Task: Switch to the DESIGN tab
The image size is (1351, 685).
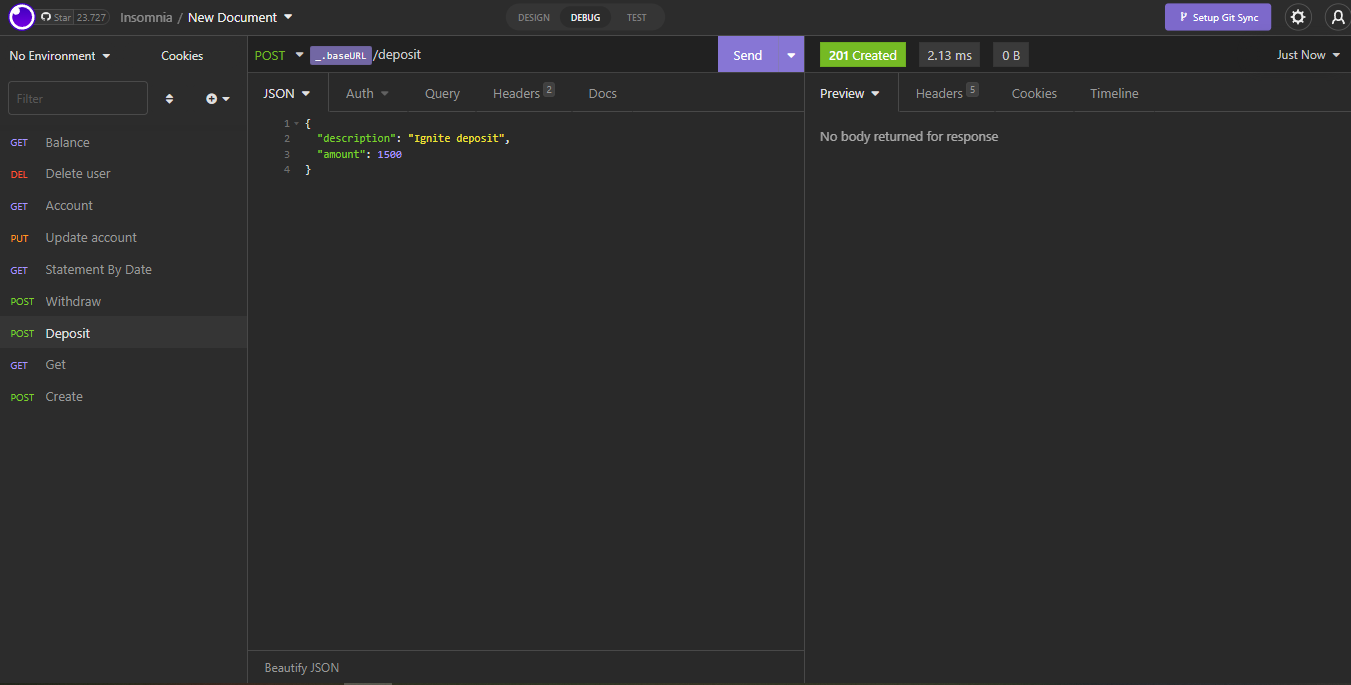Action: 533,17
